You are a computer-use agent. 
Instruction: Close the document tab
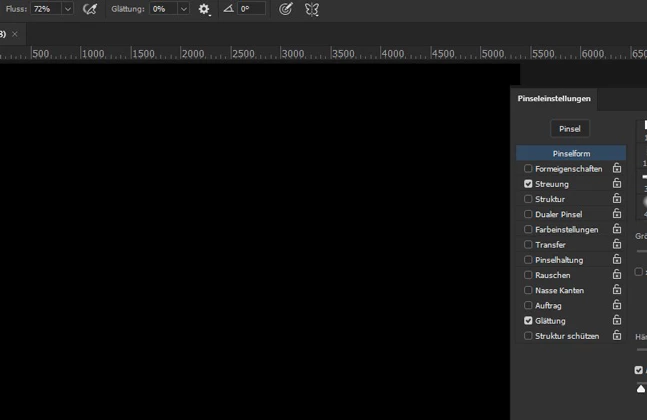(15, 34)
